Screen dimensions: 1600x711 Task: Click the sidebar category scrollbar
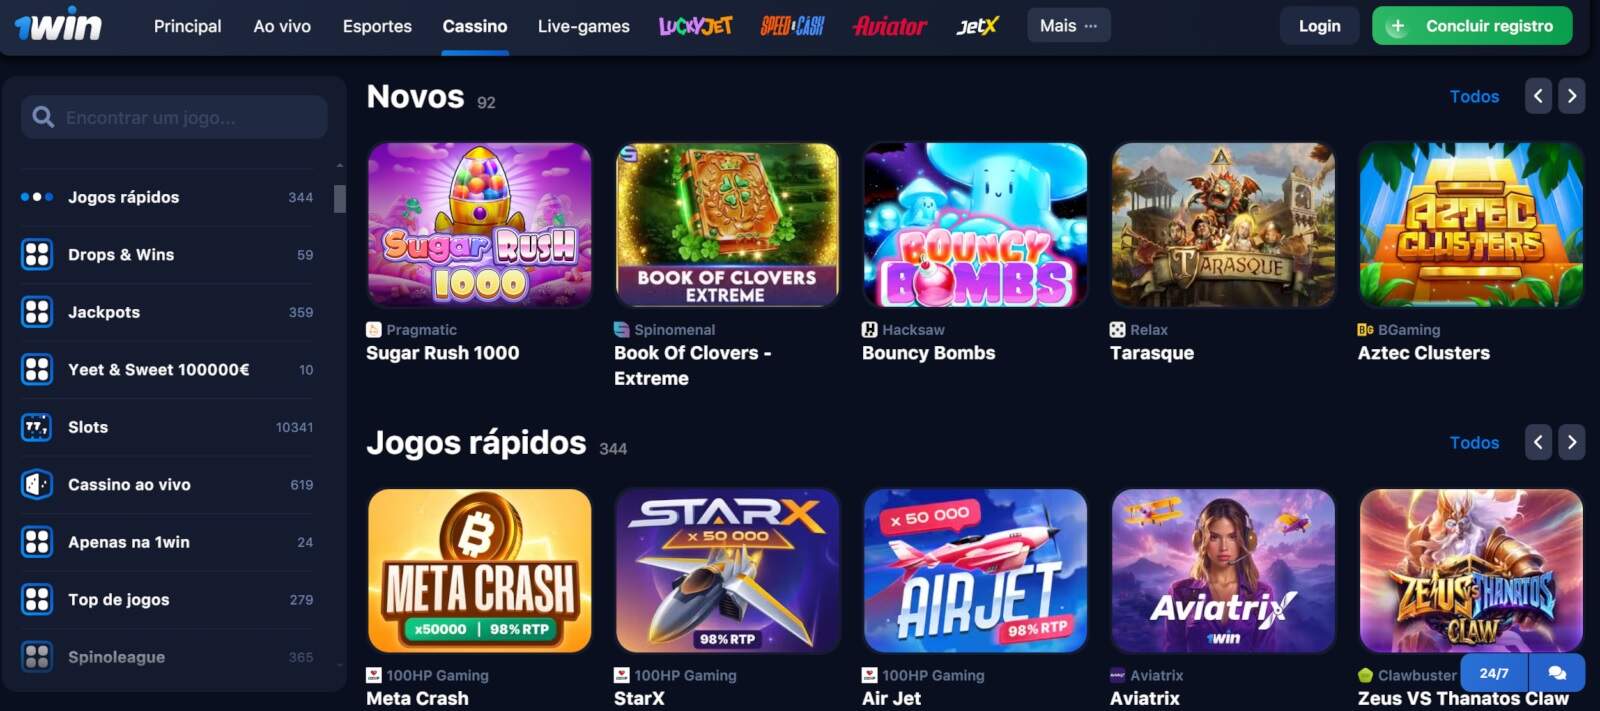(340, 199)
